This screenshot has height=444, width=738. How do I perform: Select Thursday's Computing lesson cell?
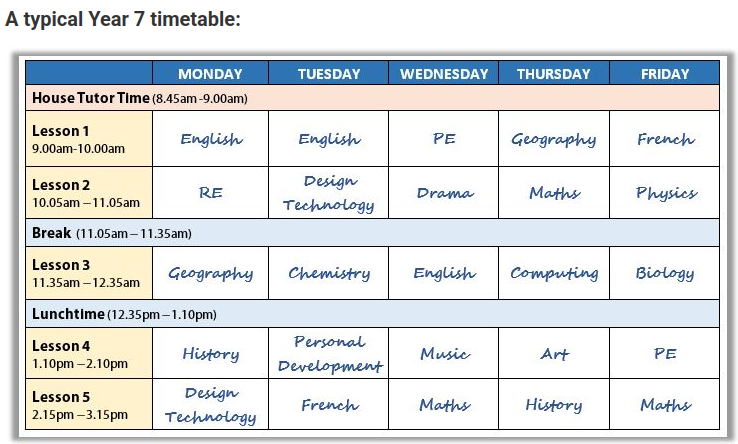tap(553, 273)
